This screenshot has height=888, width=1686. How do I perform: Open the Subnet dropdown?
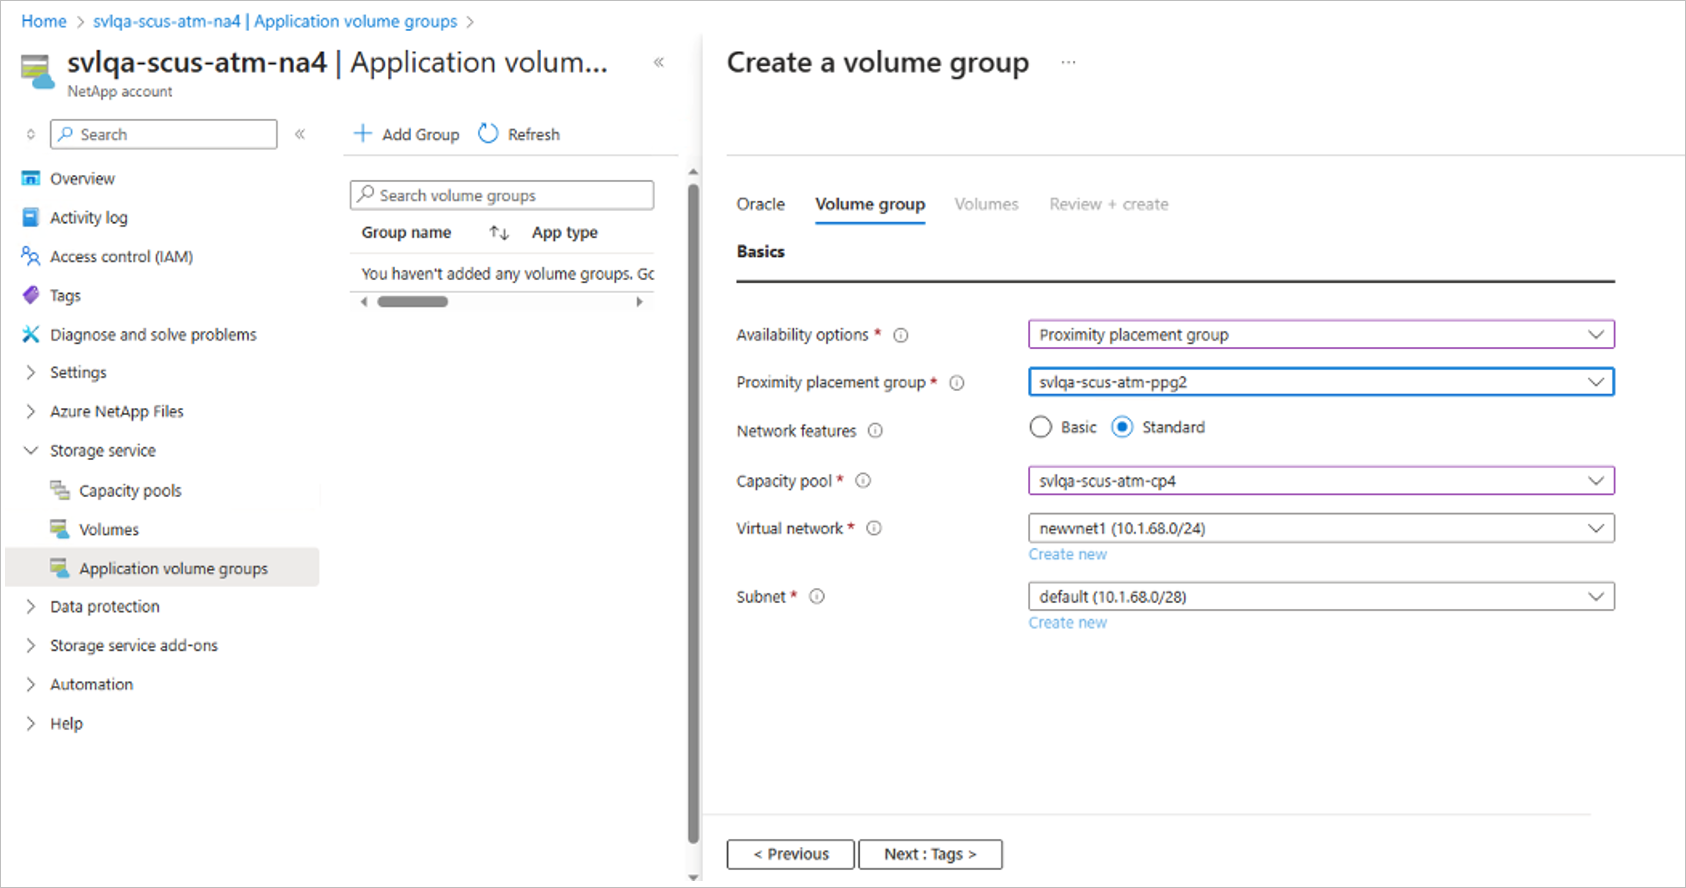click(1321, 597)
